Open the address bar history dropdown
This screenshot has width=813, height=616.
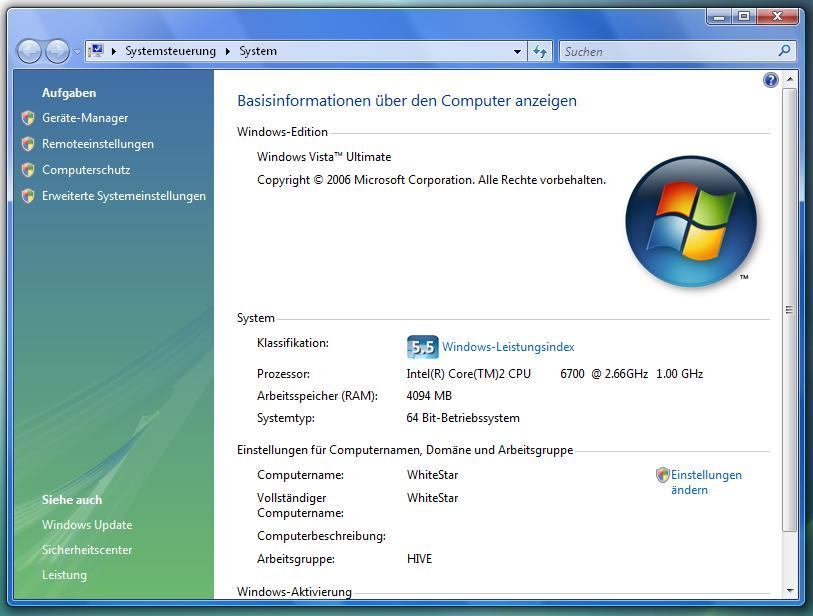[517, 51]
